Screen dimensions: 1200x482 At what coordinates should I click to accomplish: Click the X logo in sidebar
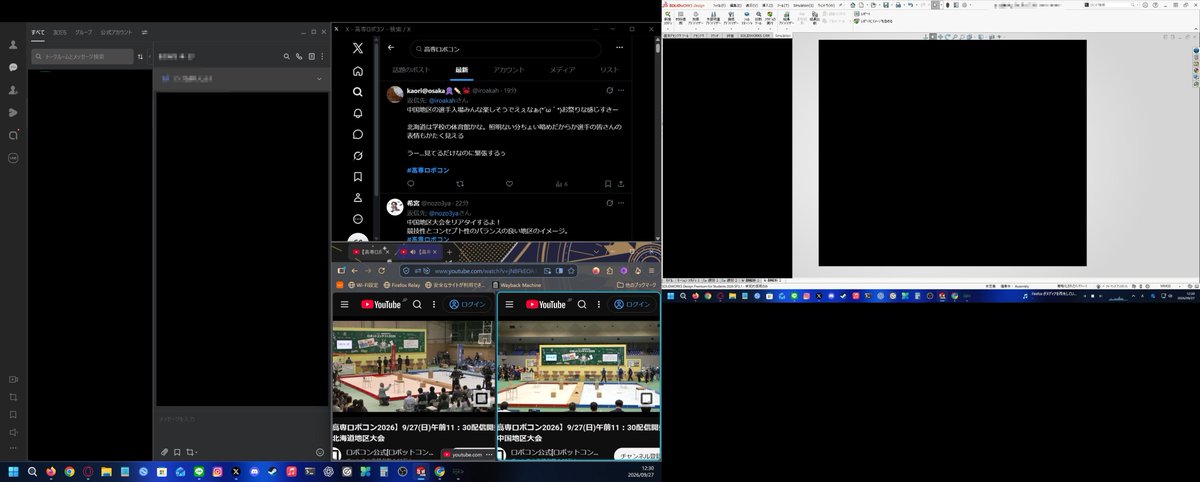(358, 48)
